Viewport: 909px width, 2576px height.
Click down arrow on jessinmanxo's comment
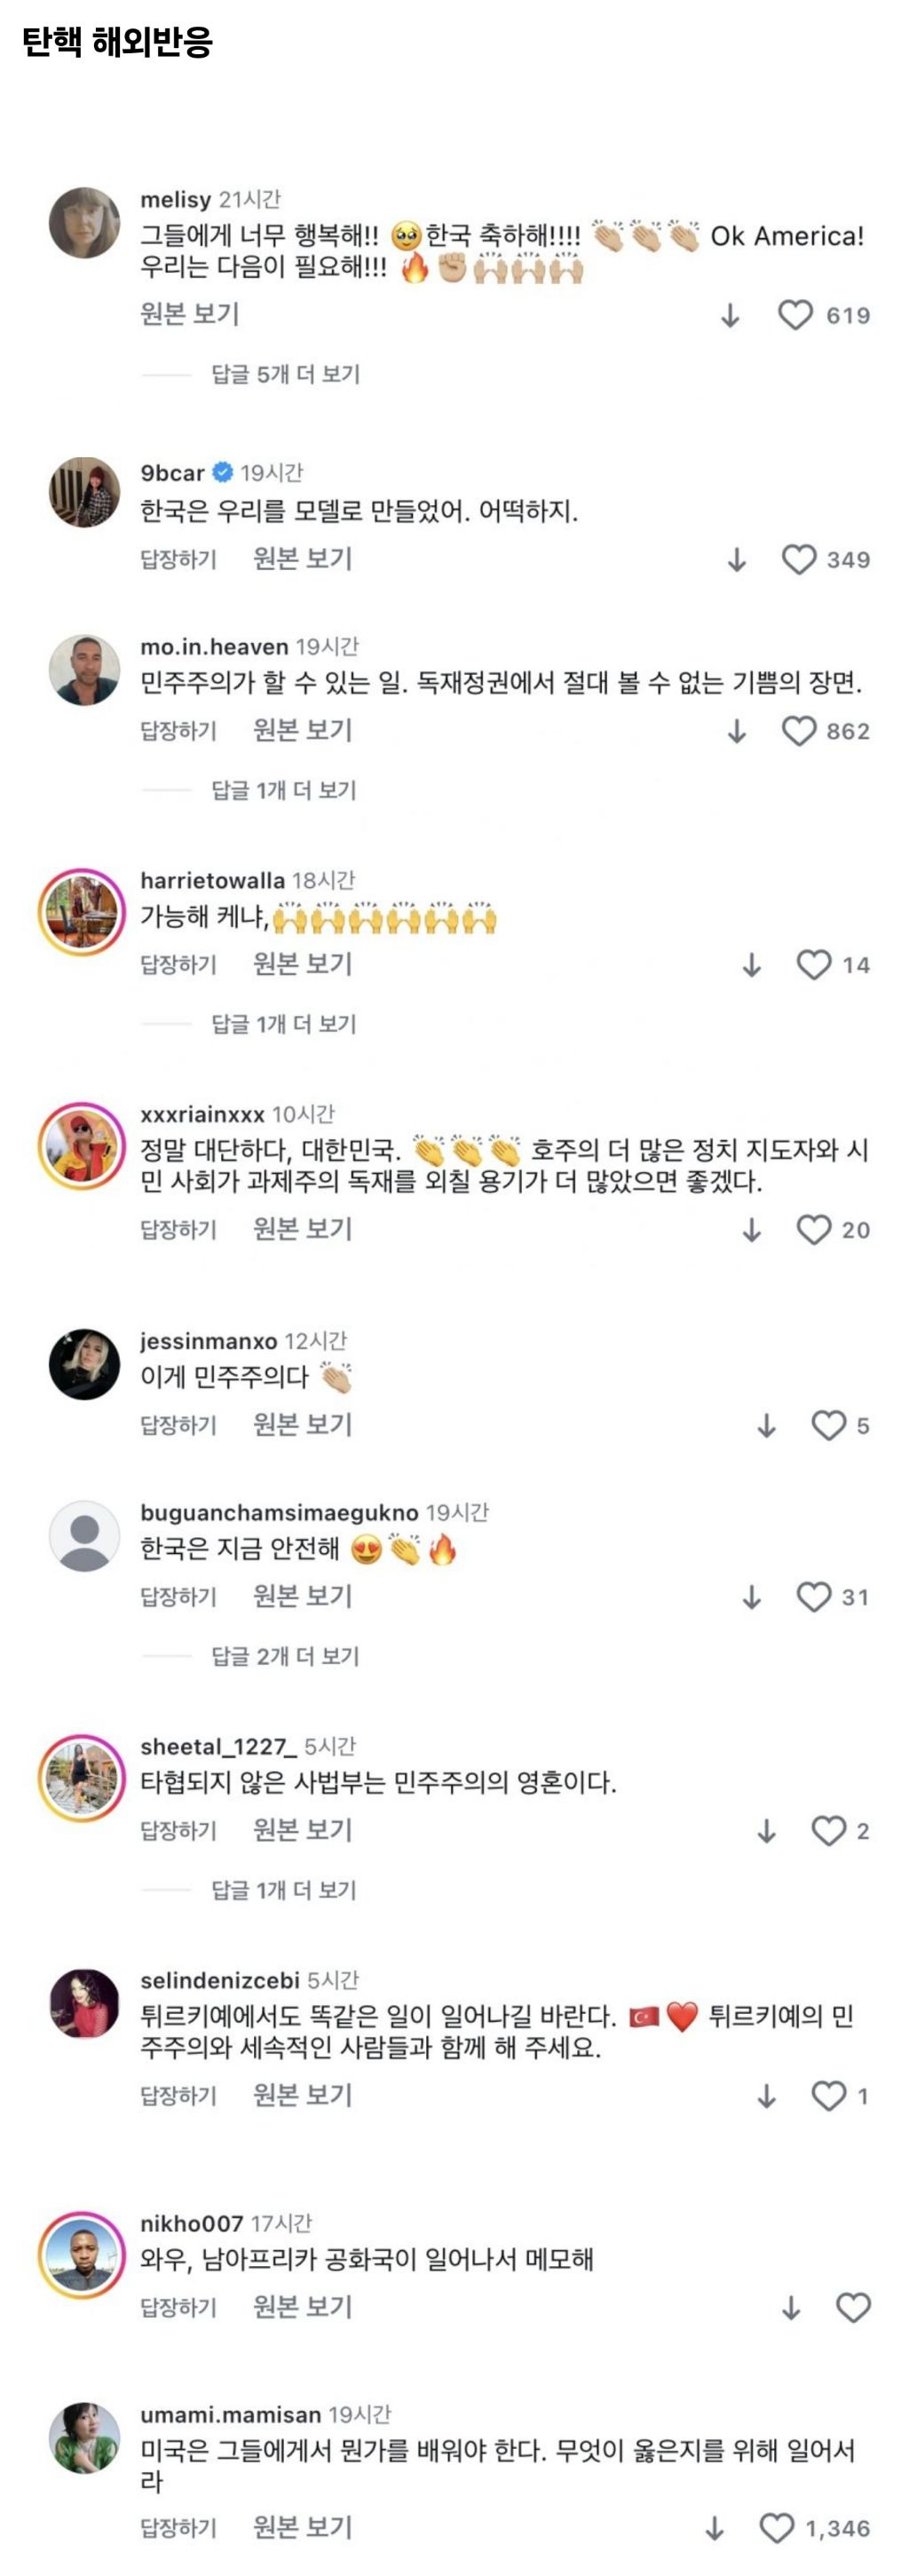[x=766, y=1425]
